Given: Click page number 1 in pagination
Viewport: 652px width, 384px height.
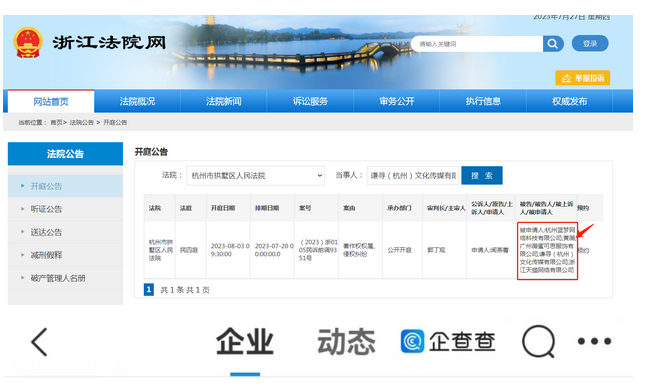Looking at the screenshot, I should 148,290.
